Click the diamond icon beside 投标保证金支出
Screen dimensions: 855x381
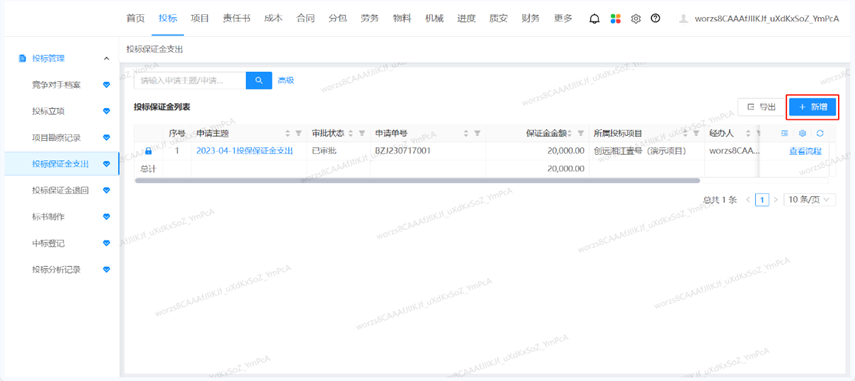(107, 164)
